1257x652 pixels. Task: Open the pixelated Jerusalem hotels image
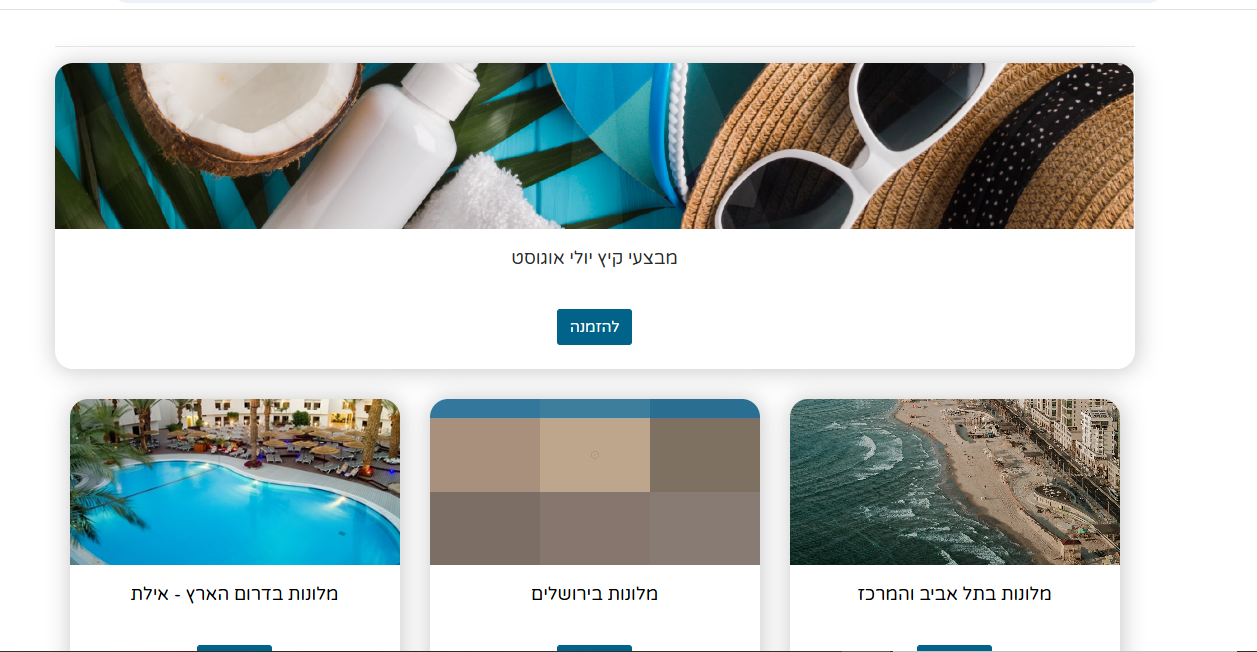[595, 482]
